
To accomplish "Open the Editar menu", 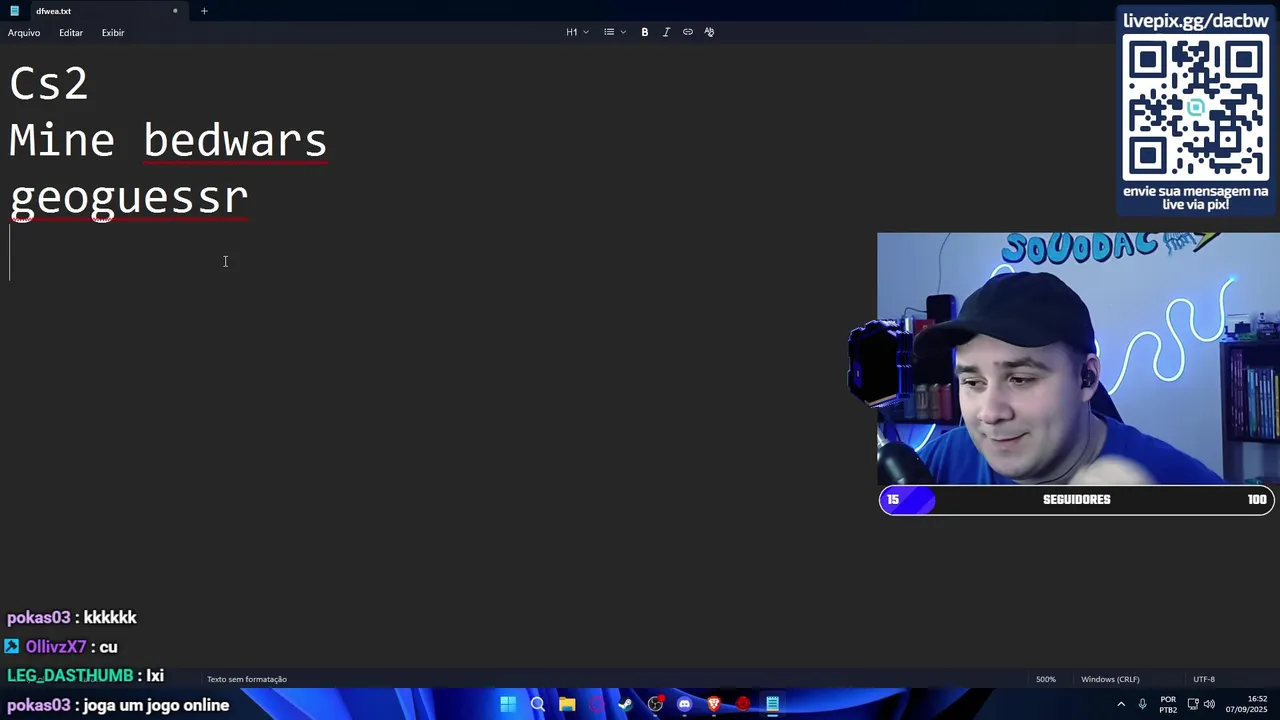I will 71,33.
